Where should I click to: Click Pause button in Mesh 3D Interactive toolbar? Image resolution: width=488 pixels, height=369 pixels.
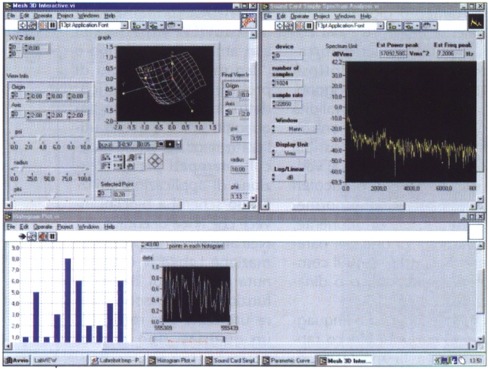click(x=52, y=25)
